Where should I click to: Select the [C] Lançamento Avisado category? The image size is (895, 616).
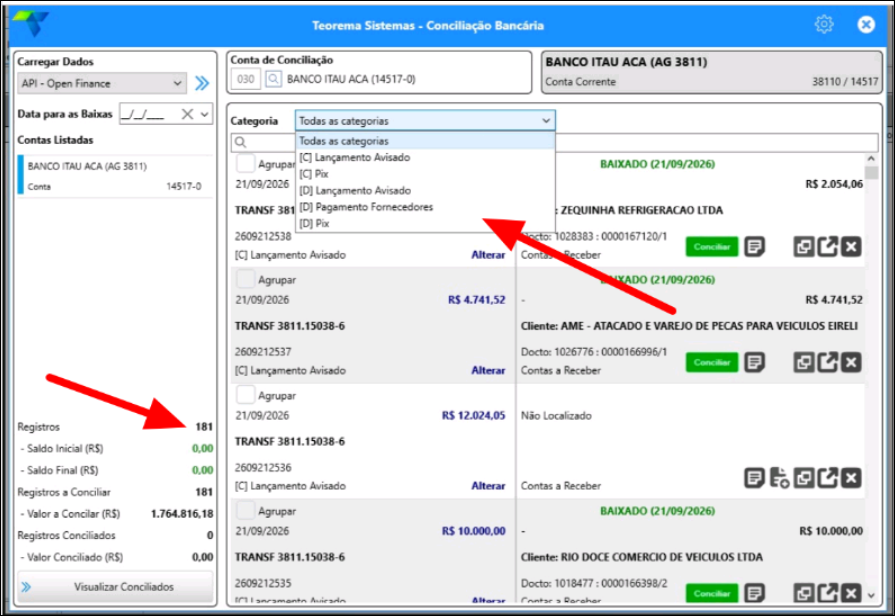425,158
